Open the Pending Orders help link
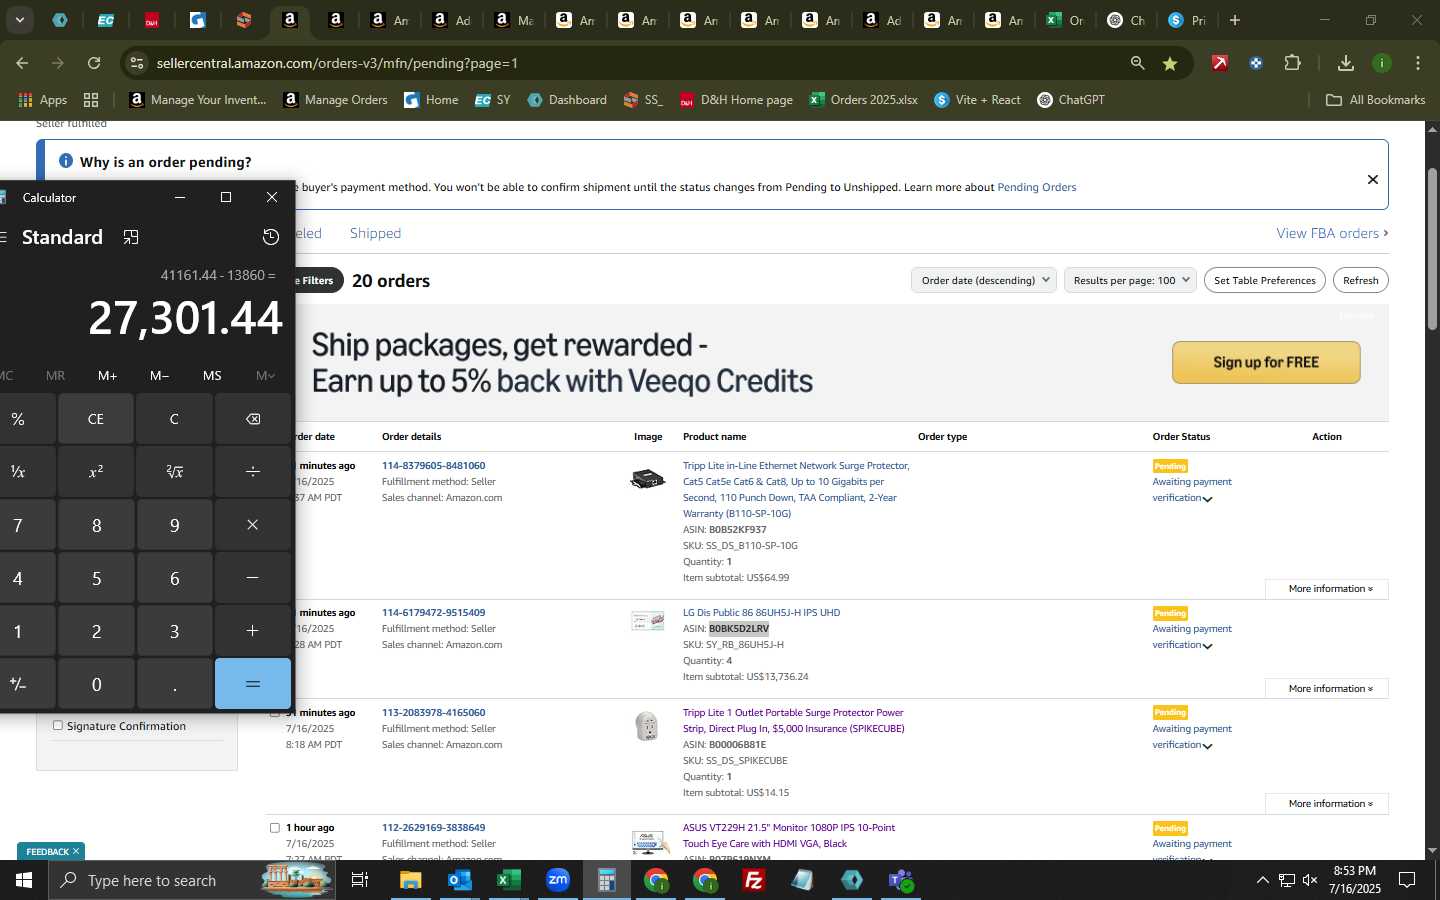Viewport: 1440px width, 900px height. click(x=1036, y=187)
